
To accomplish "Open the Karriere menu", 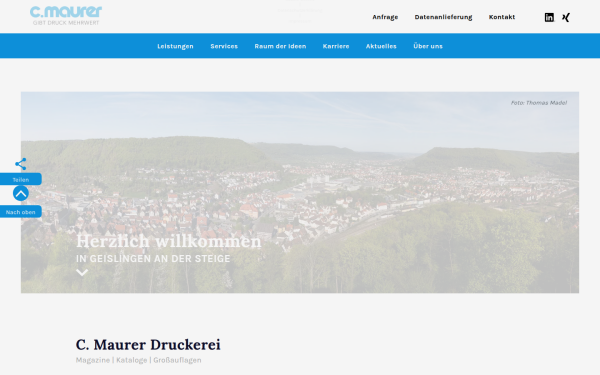I will click(336, 46).
